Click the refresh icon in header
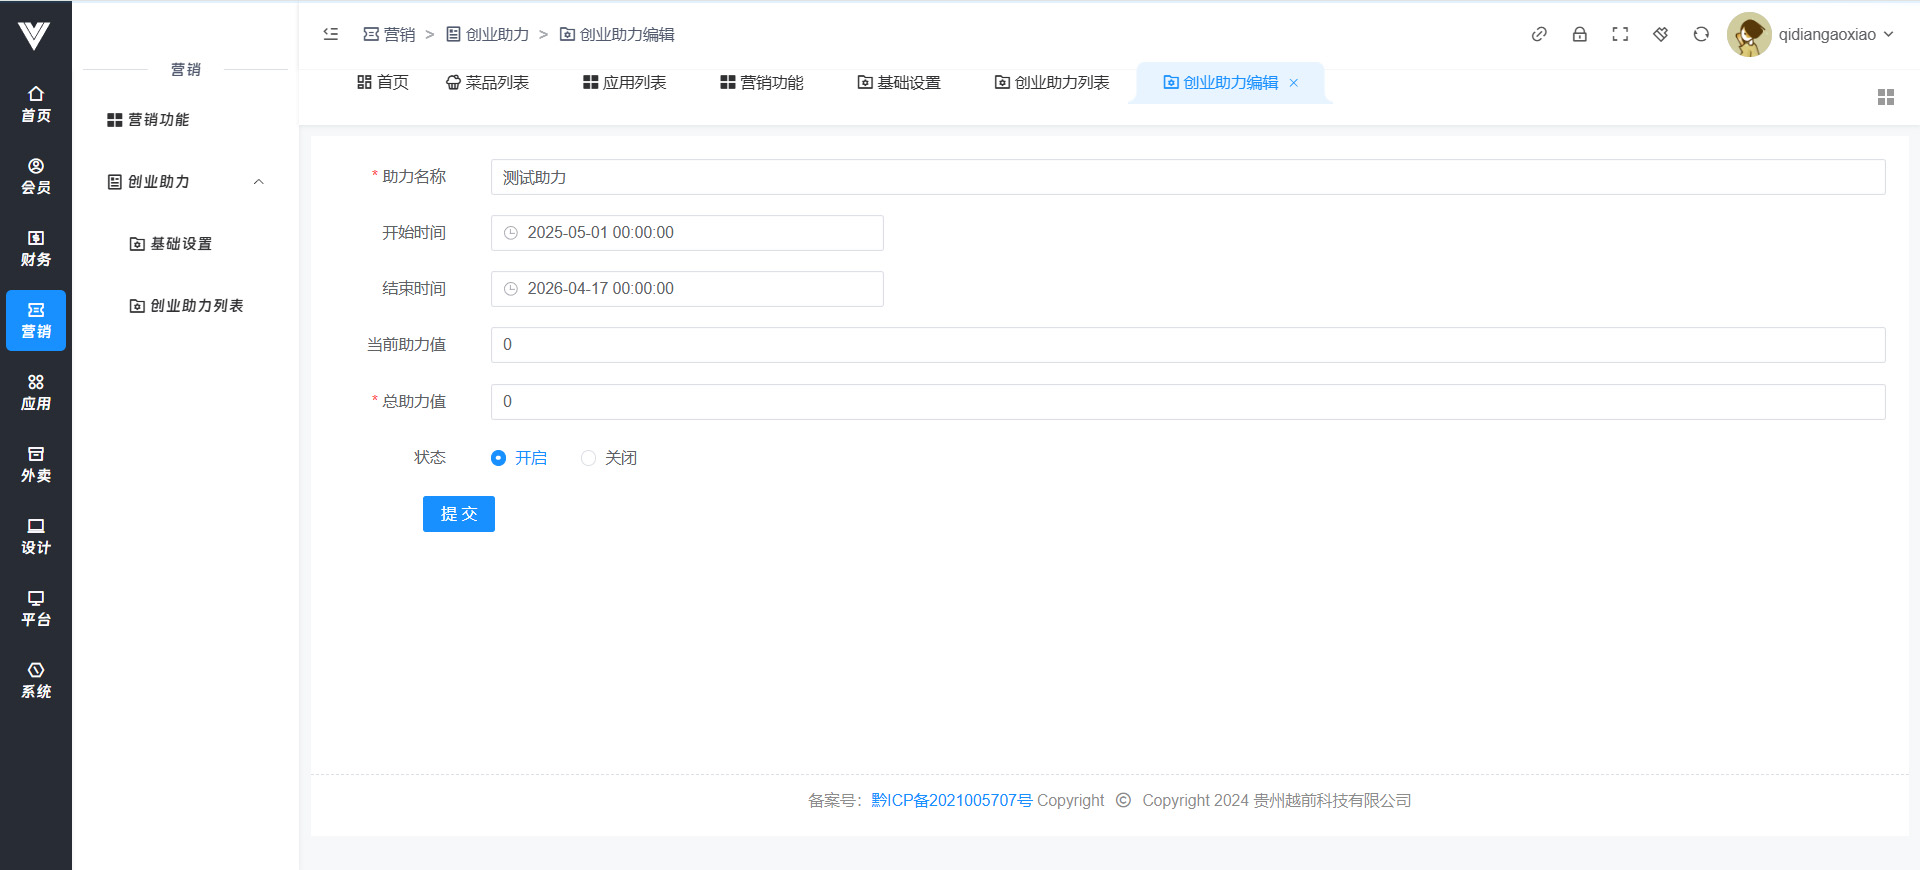 coord(1701,34)
